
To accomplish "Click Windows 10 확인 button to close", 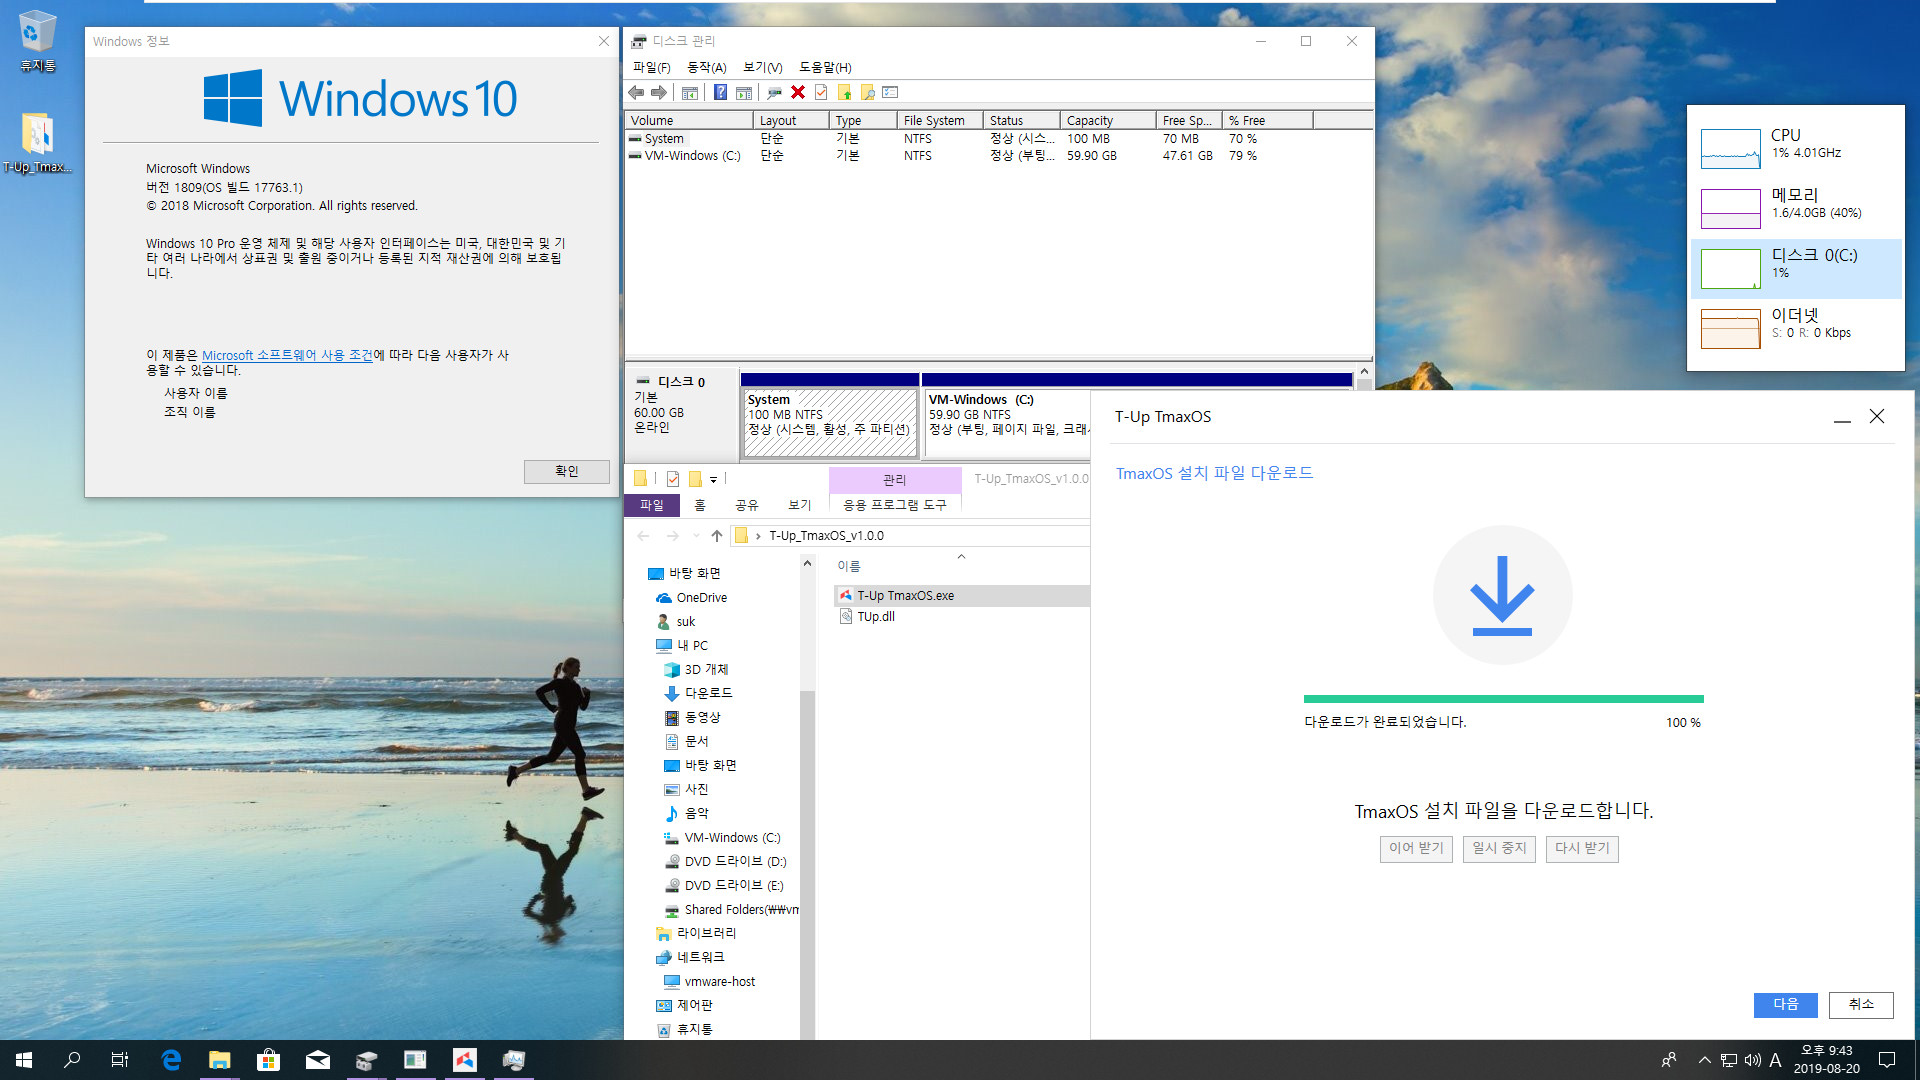I will click(564, 471).
